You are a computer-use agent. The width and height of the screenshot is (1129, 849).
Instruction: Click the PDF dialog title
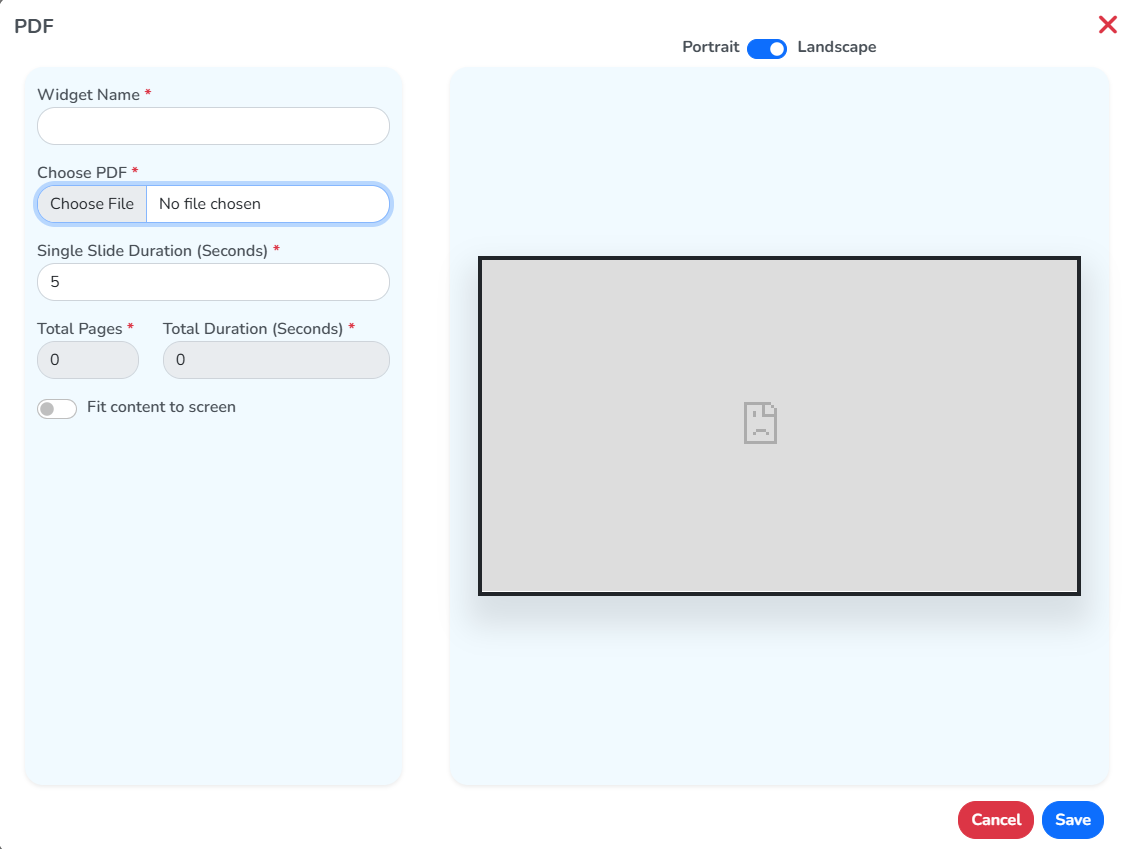(34, 26)
